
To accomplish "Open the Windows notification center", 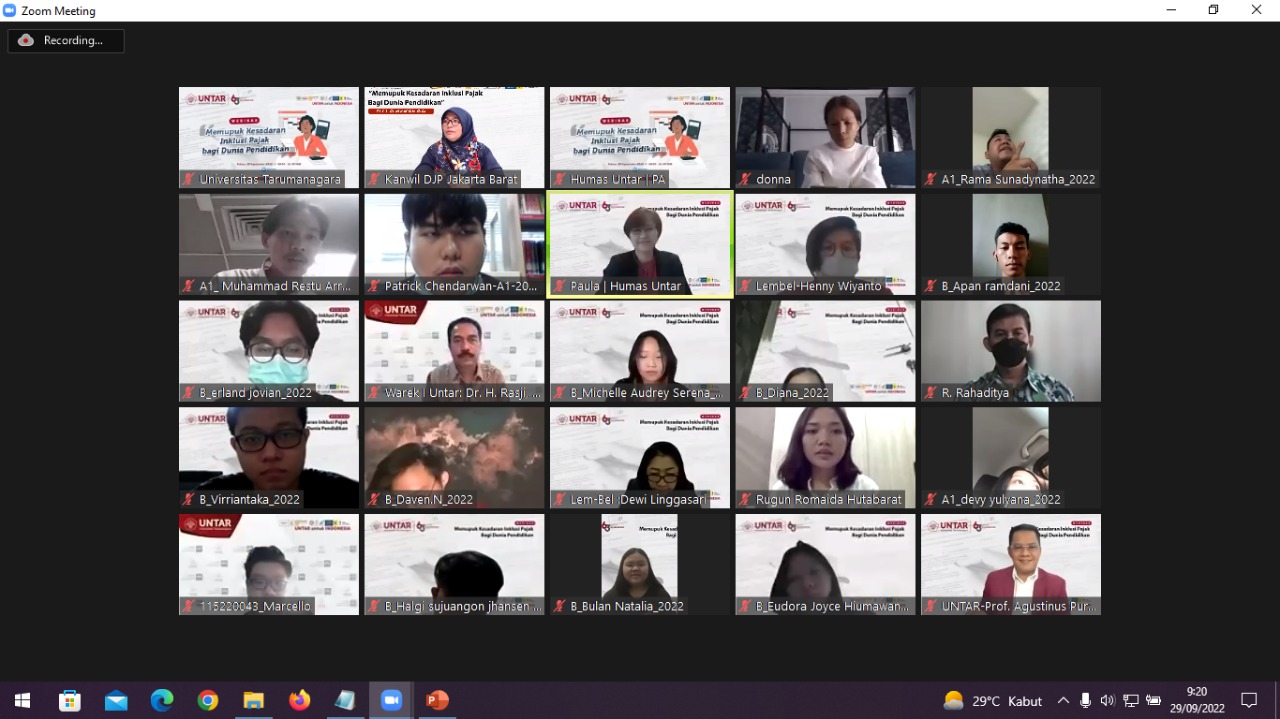I will tap(1249, 700).
